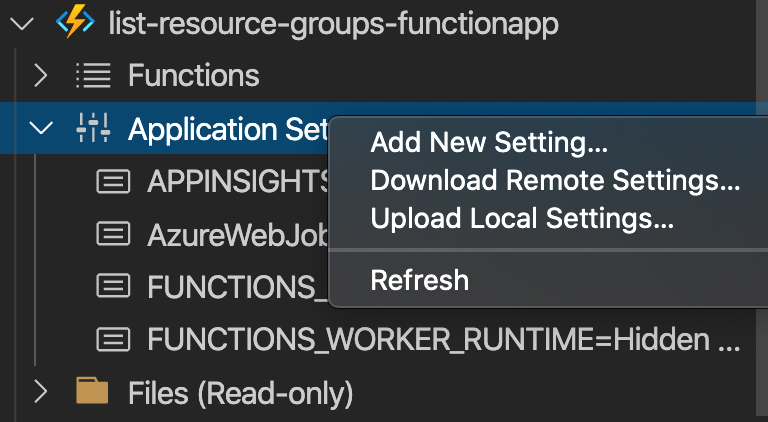This screenshot has height=422, width=768.
Task: Click the Azure Function App lightning icon
Action: point(75,23)
